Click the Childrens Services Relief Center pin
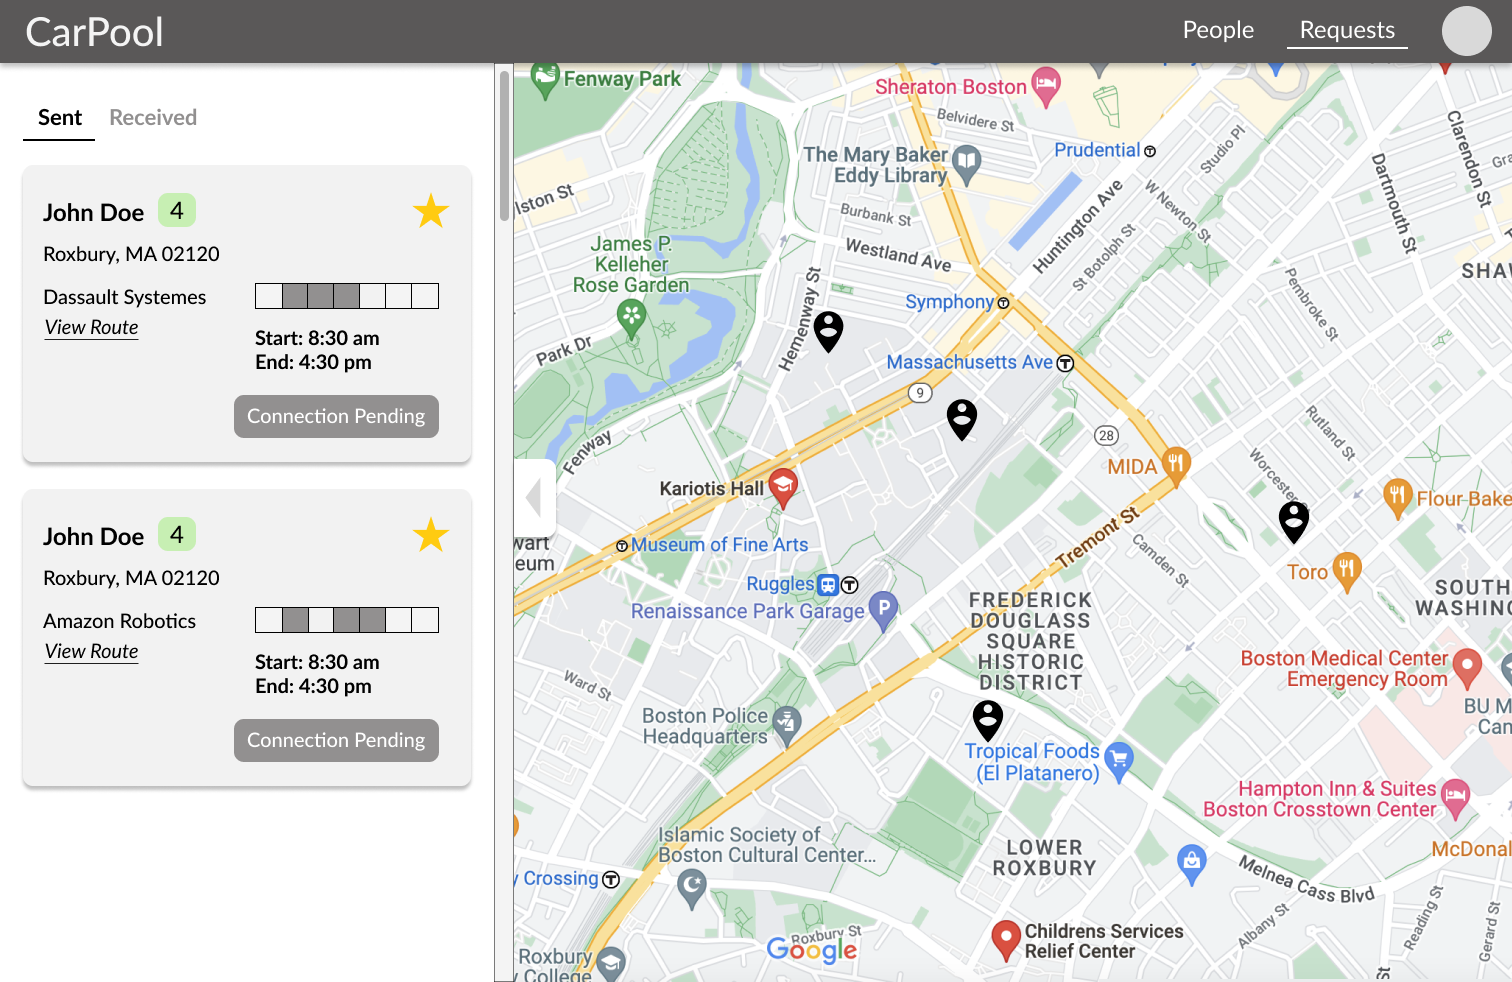 1006,940
